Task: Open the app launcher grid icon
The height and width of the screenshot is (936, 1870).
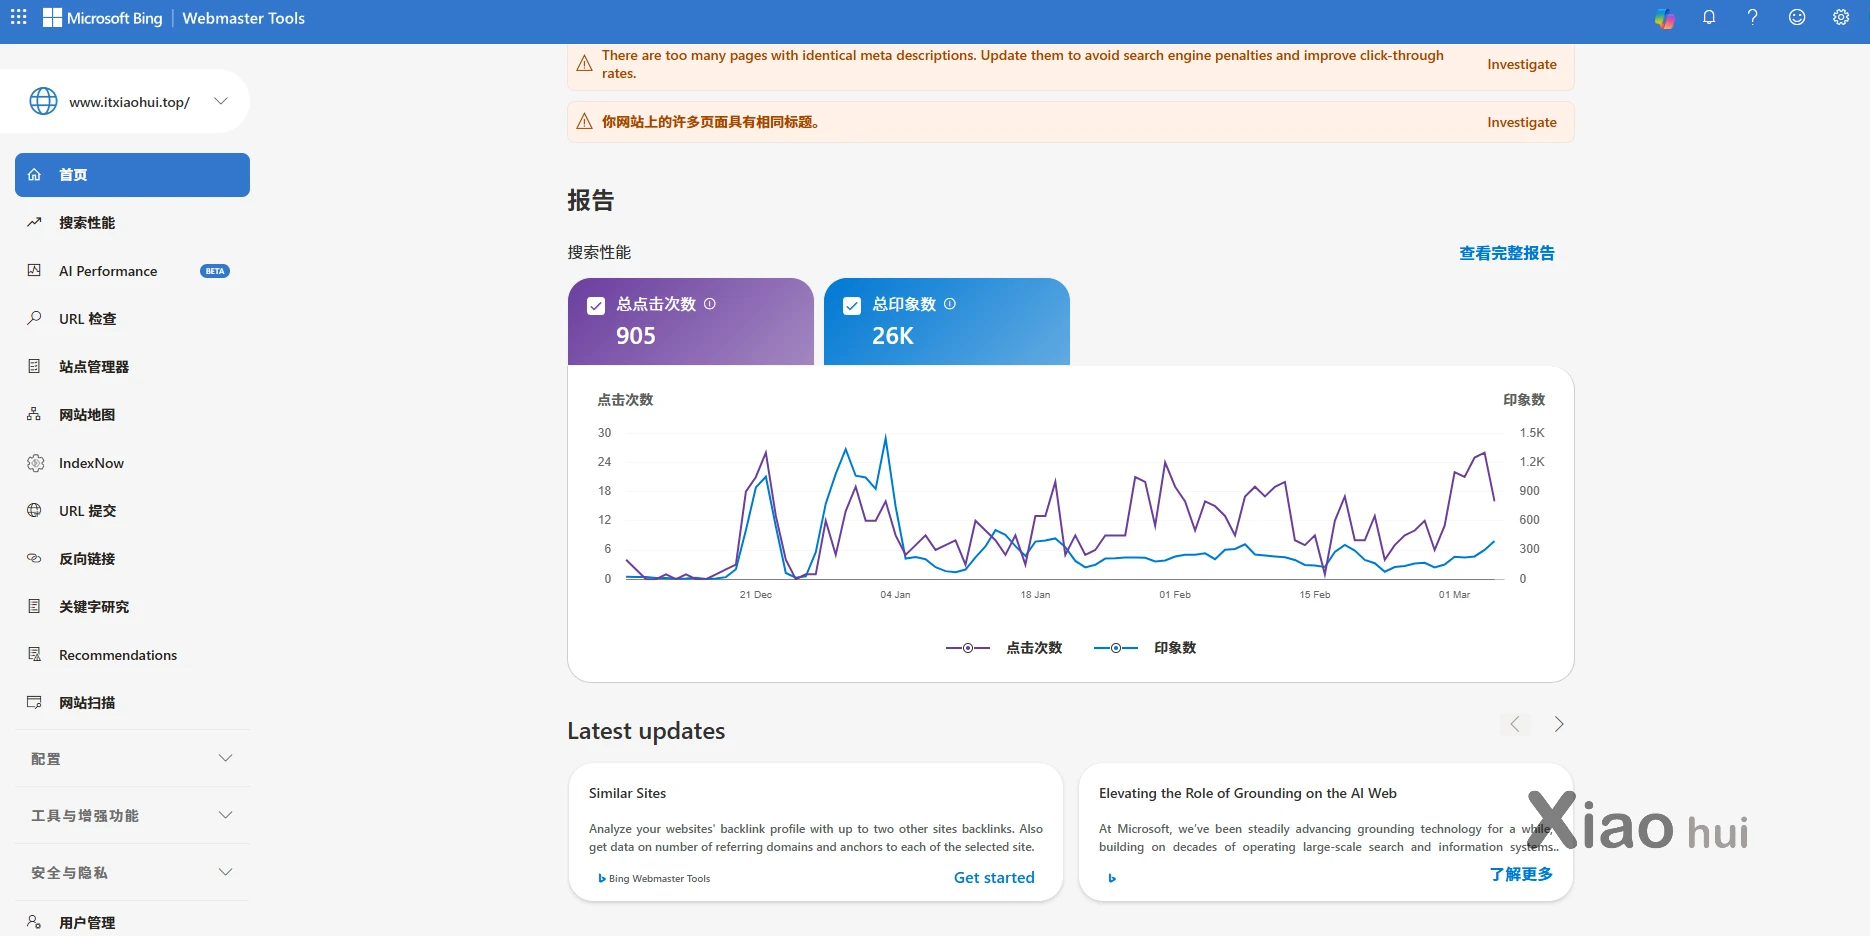Action: [19, 17]
